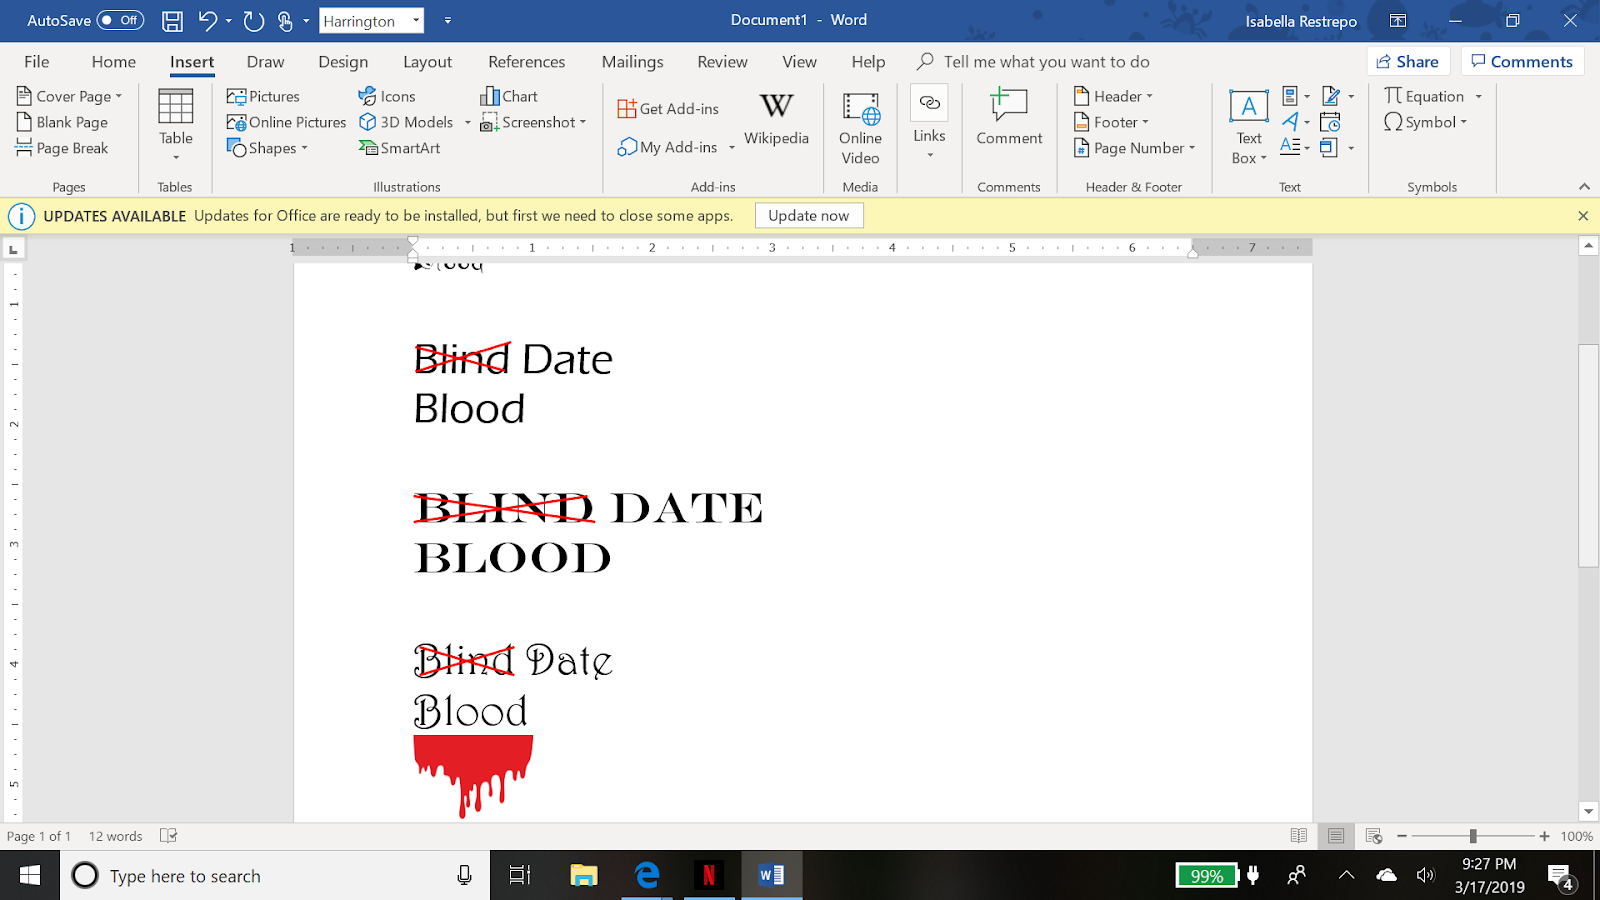This screenshot has height=900, width=1600.
Task: Insert a Text Box
Action: coord(1249,127)
